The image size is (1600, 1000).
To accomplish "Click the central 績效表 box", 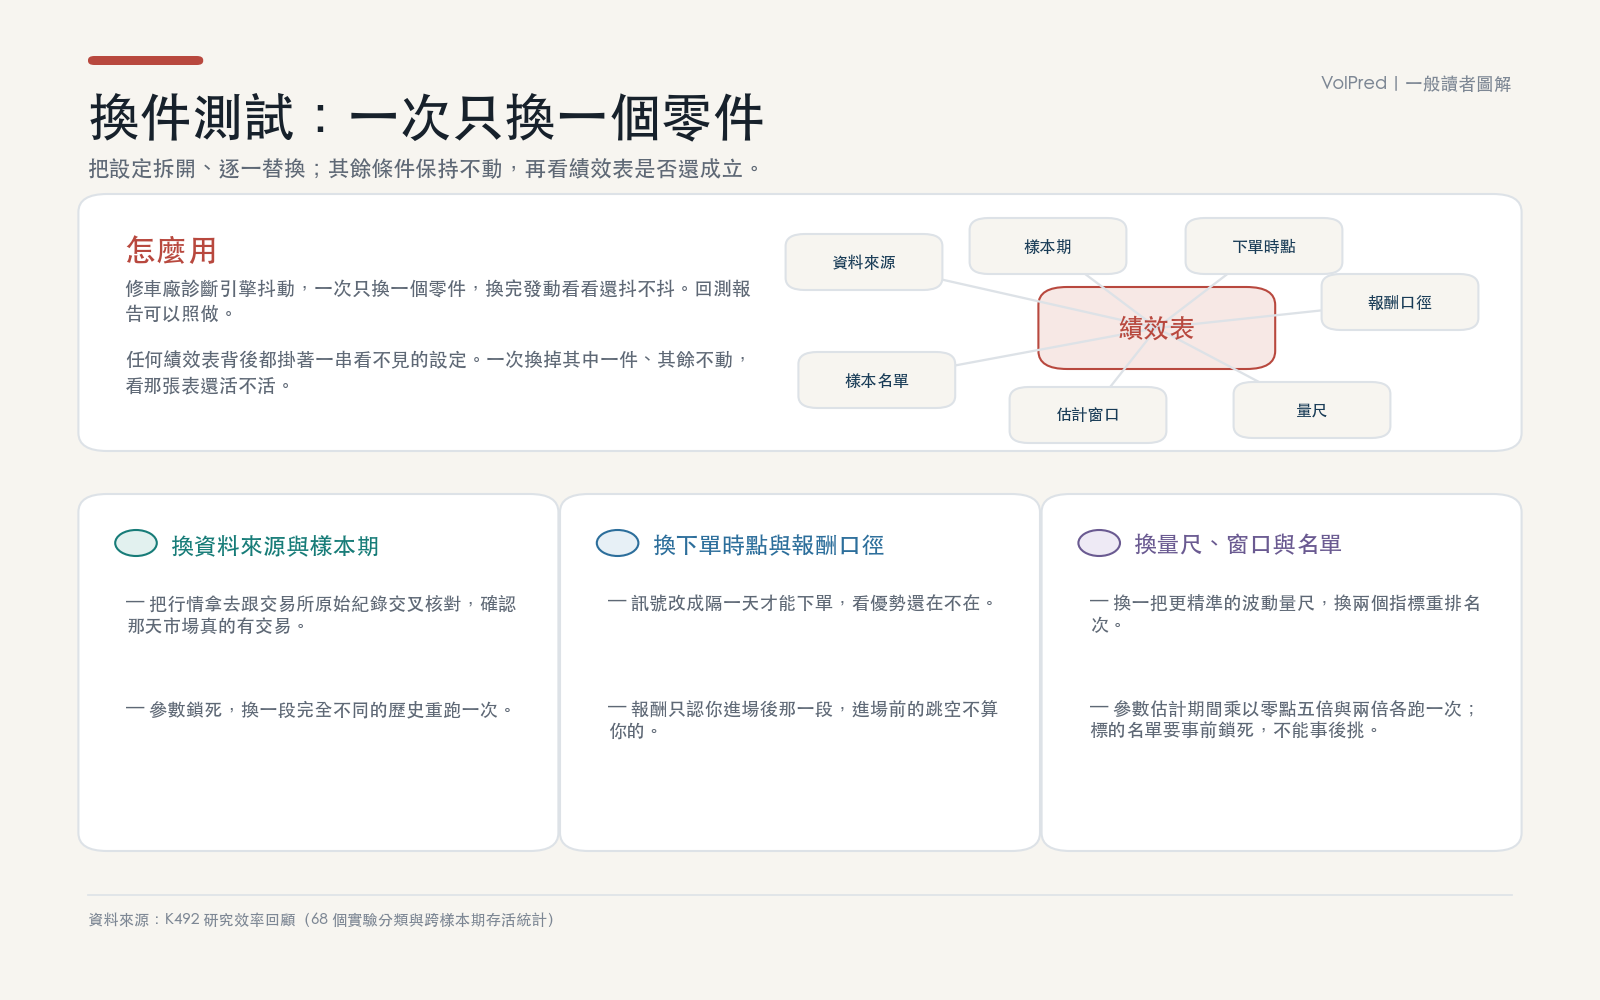I will [x=1157, y=328].
